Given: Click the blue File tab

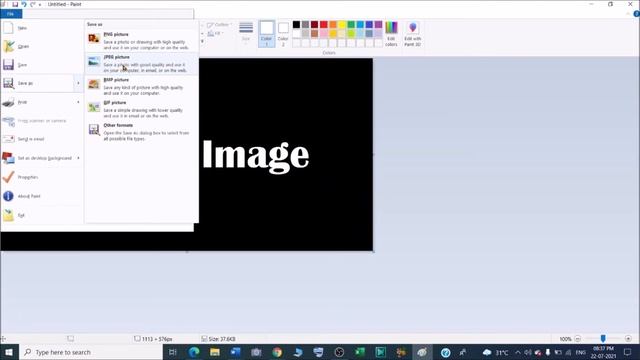Looking at the screenshot, I should [x=11, y=14].
